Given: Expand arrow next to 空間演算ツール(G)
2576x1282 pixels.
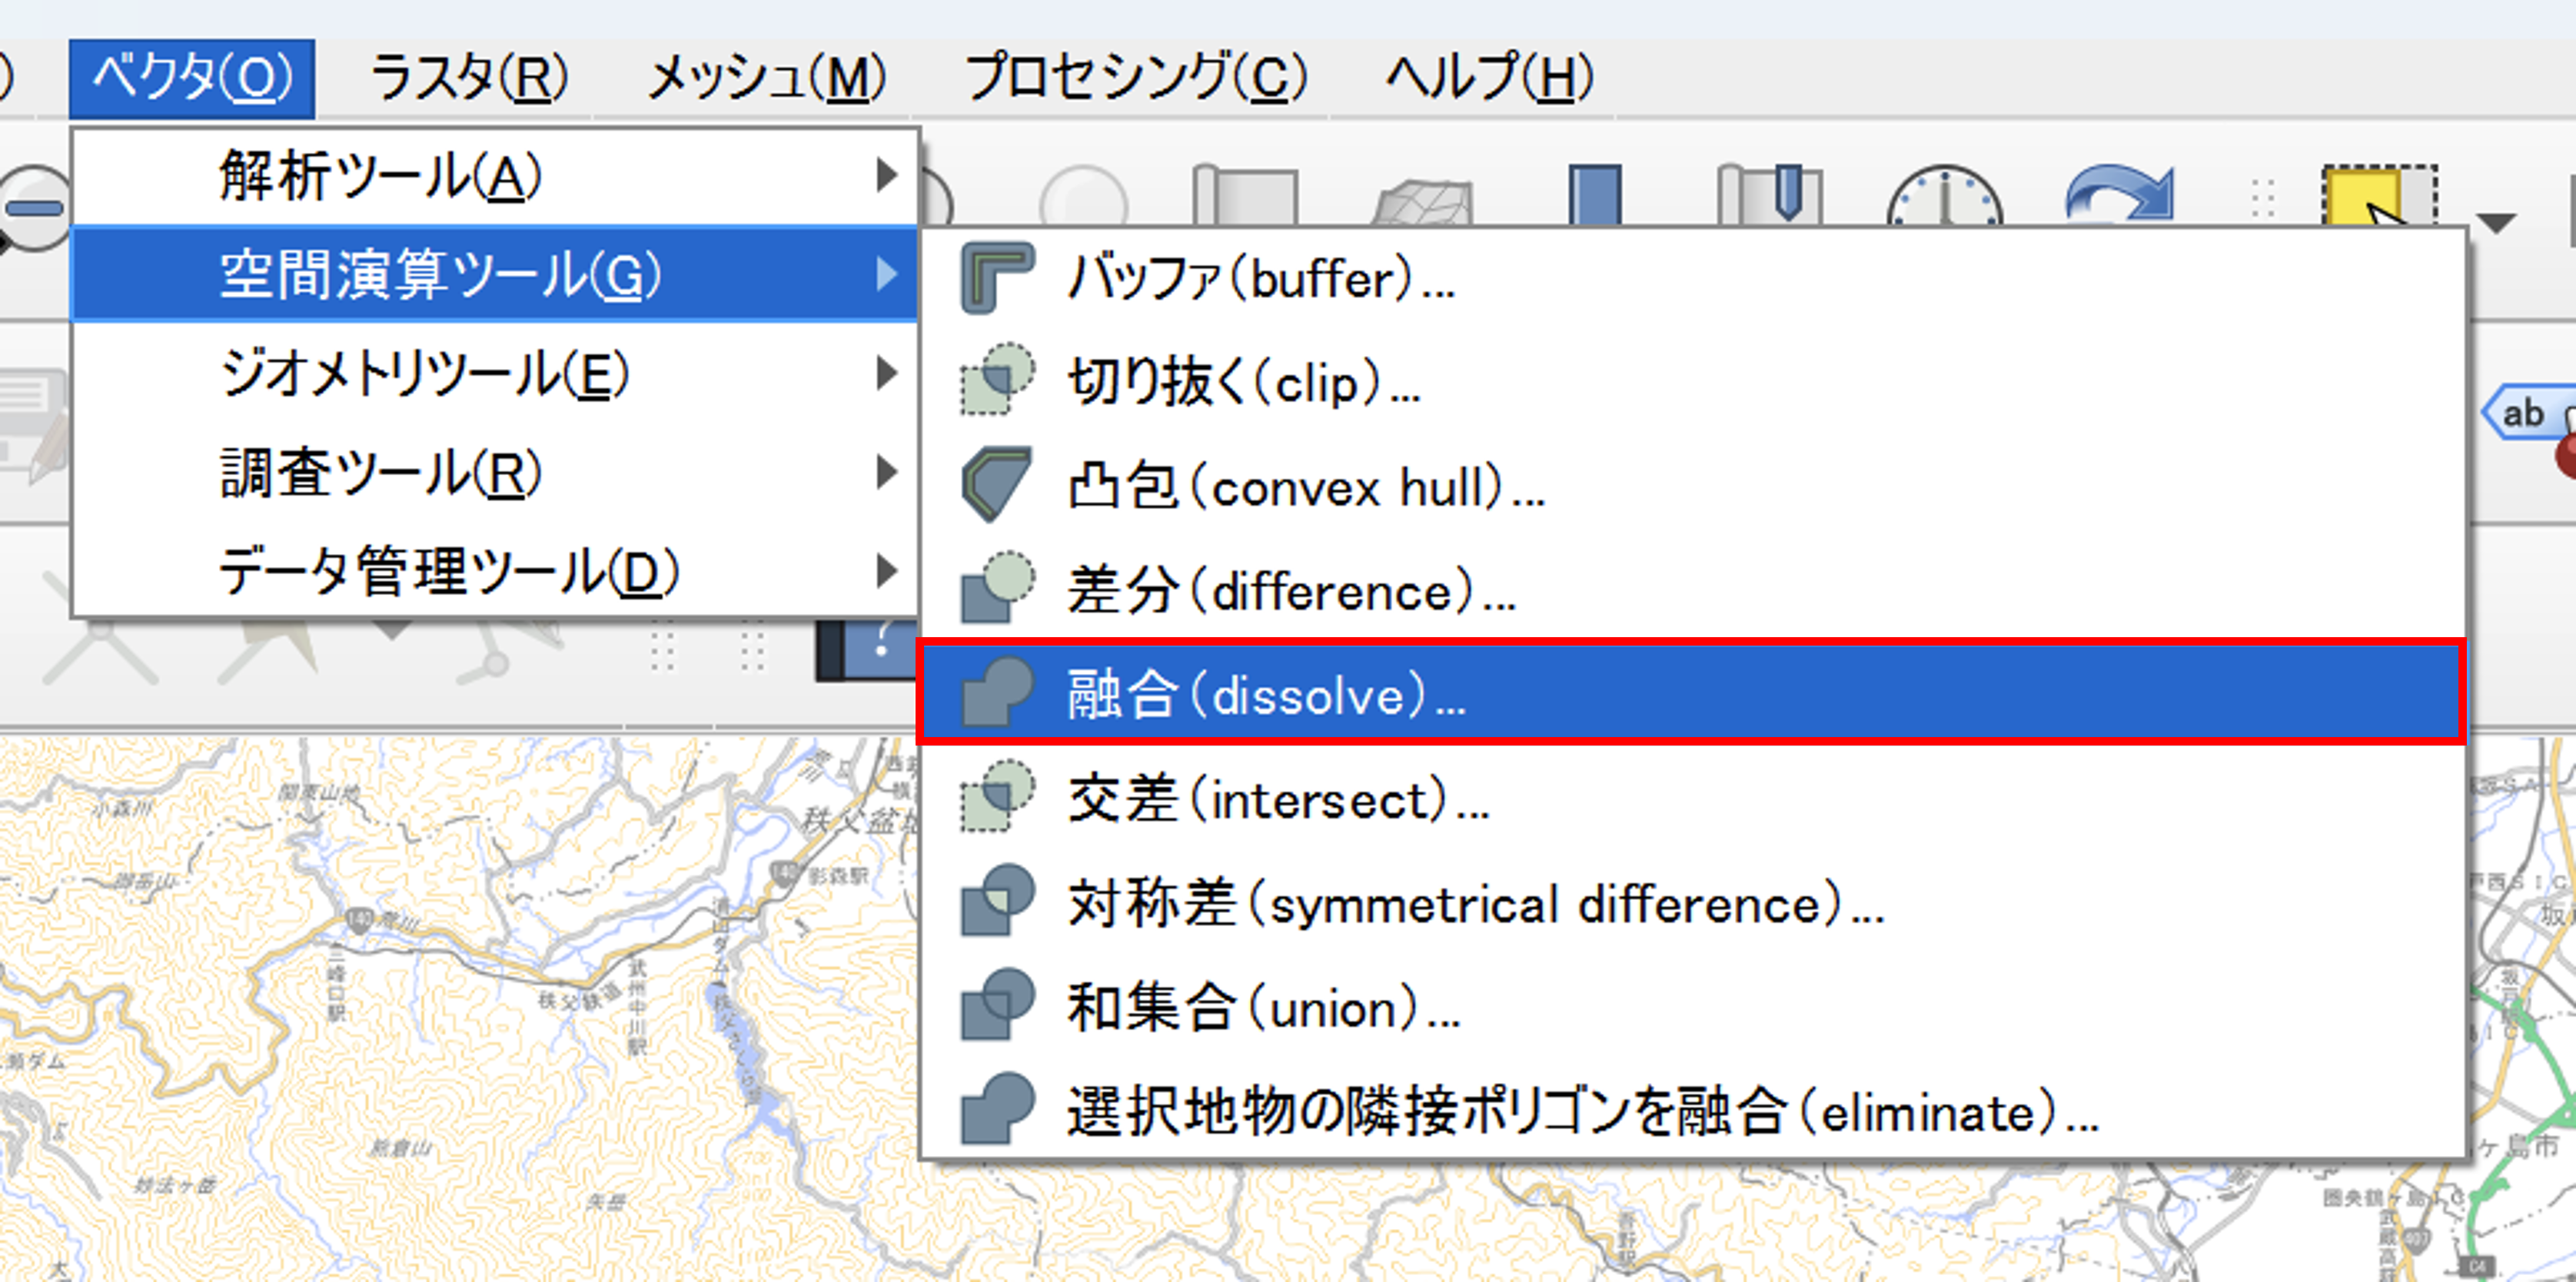Looking at the screenshot, I should [x=886, y=274].
